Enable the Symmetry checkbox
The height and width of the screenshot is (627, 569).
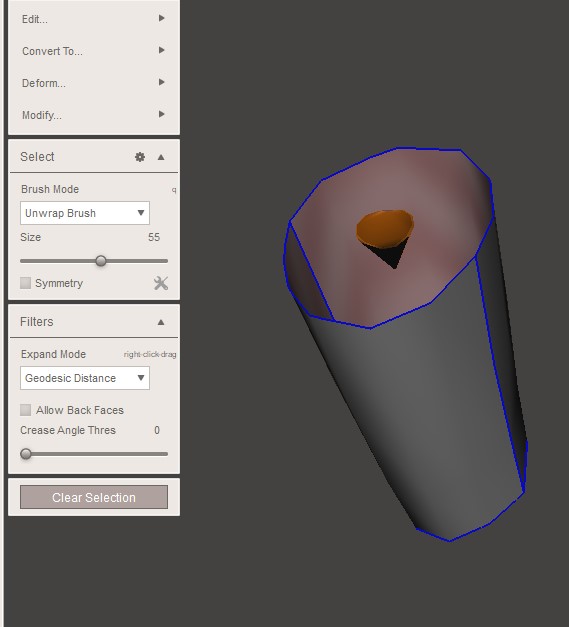[25, 283]
